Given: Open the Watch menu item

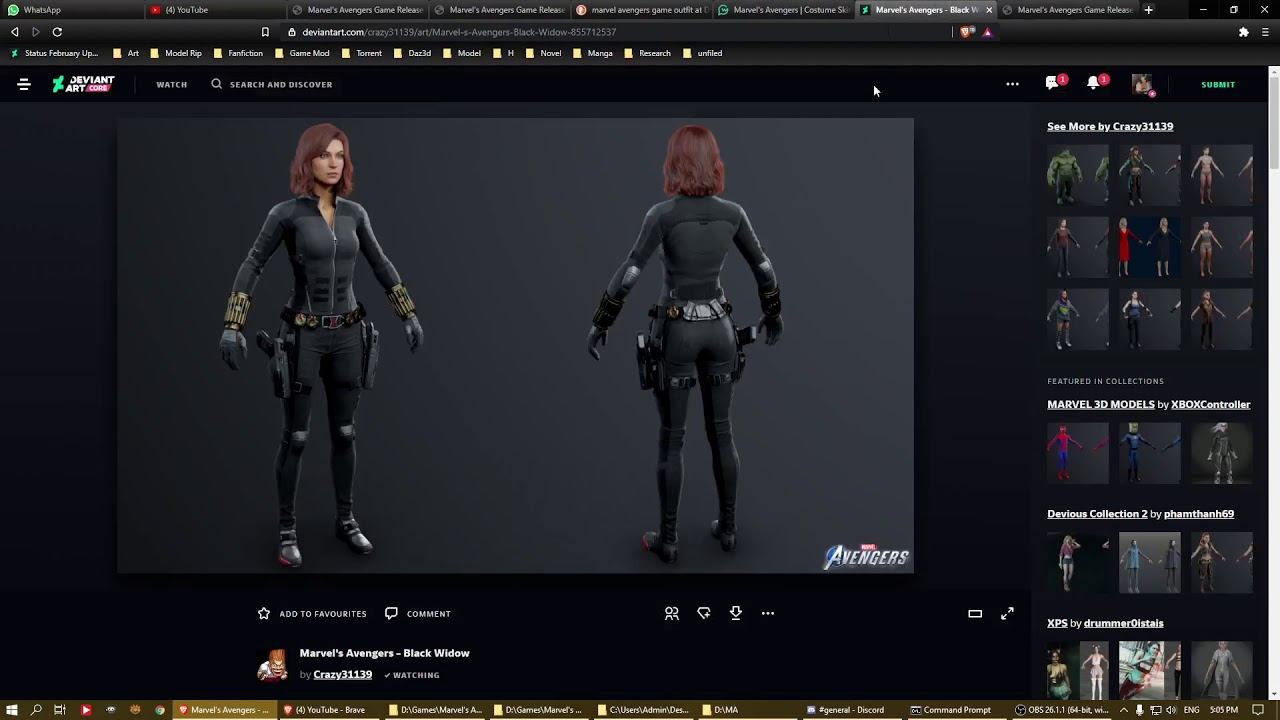Looking at the screenshot, I should click(x=172, y=85).
